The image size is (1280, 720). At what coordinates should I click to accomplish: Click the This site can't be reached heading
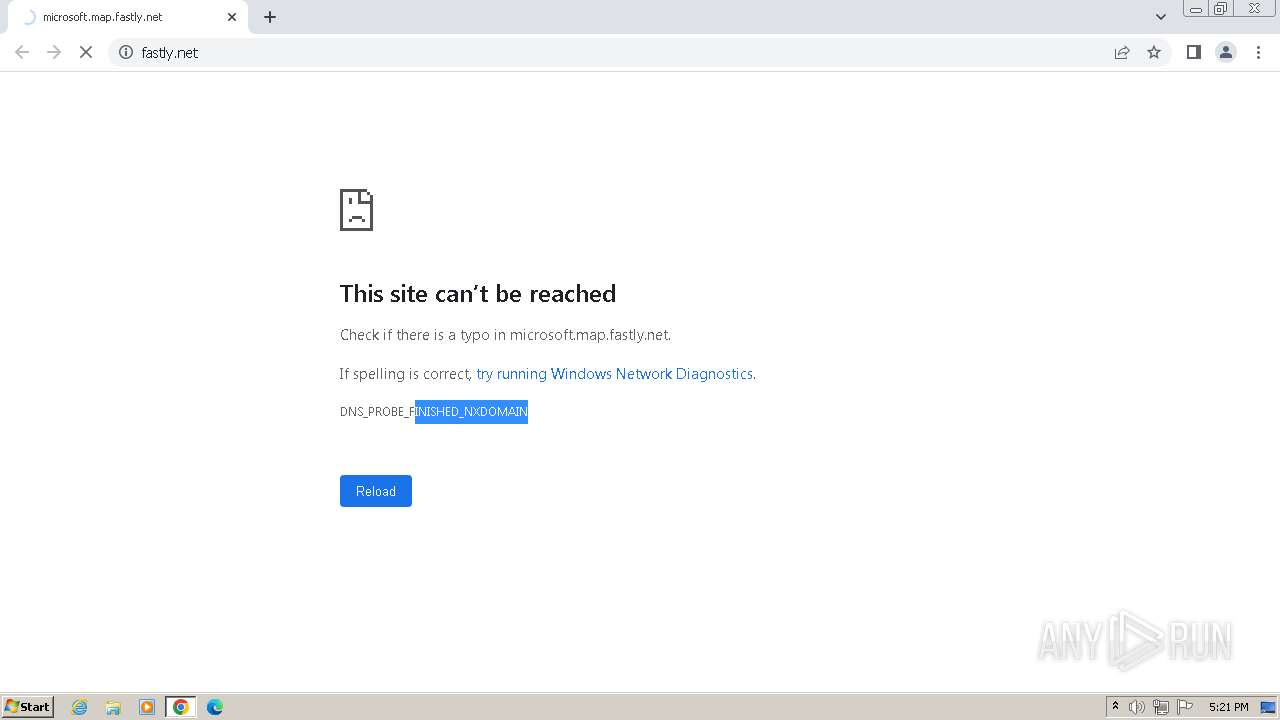[x=478, y=293]
